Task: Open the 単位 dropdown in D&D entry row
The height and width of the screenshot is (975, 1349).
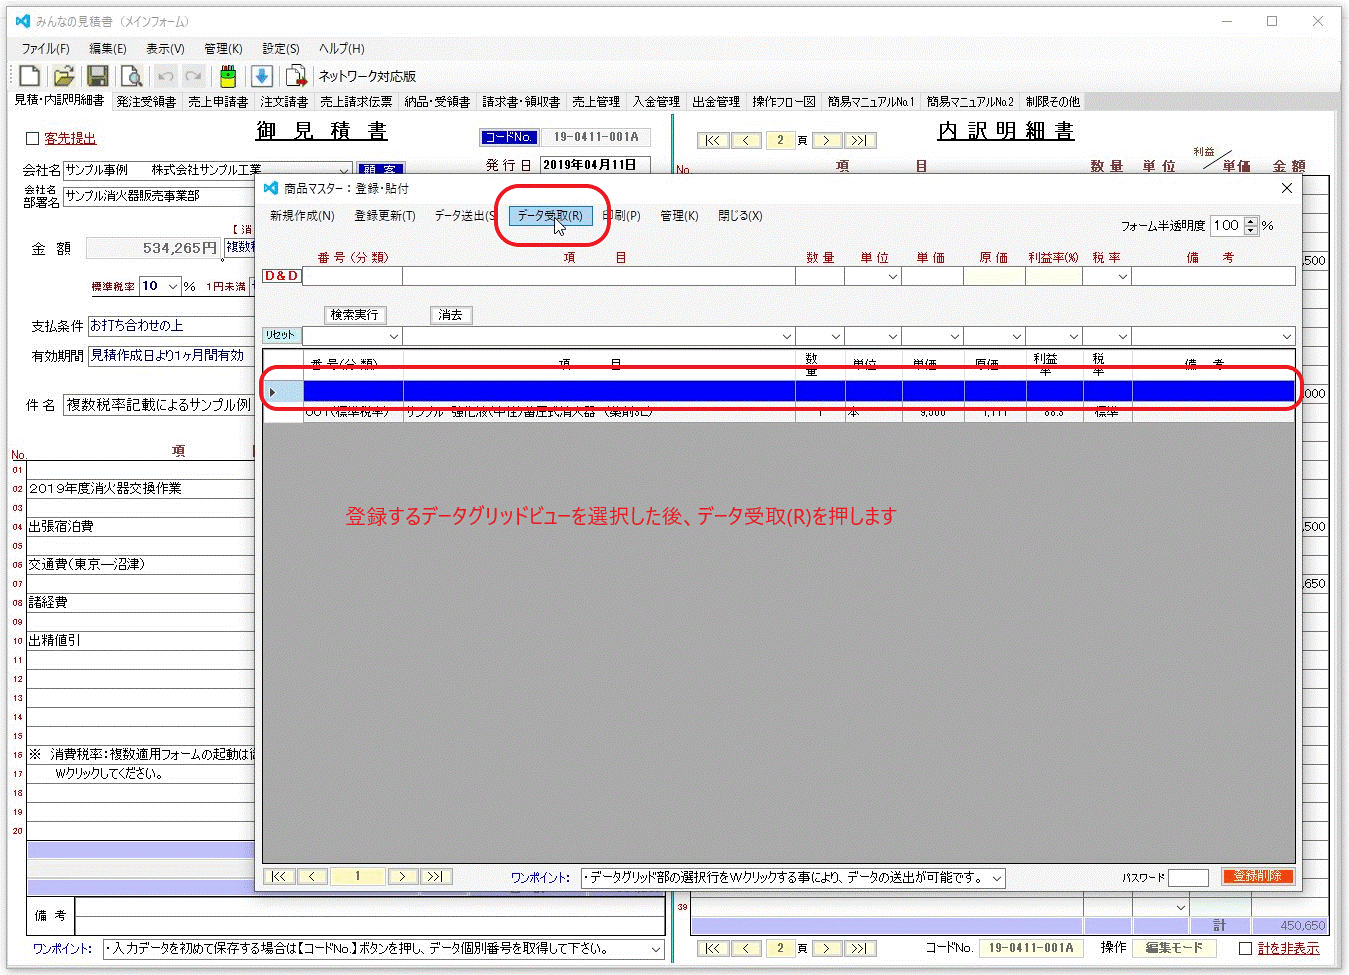Action: [x=892, y=276]
